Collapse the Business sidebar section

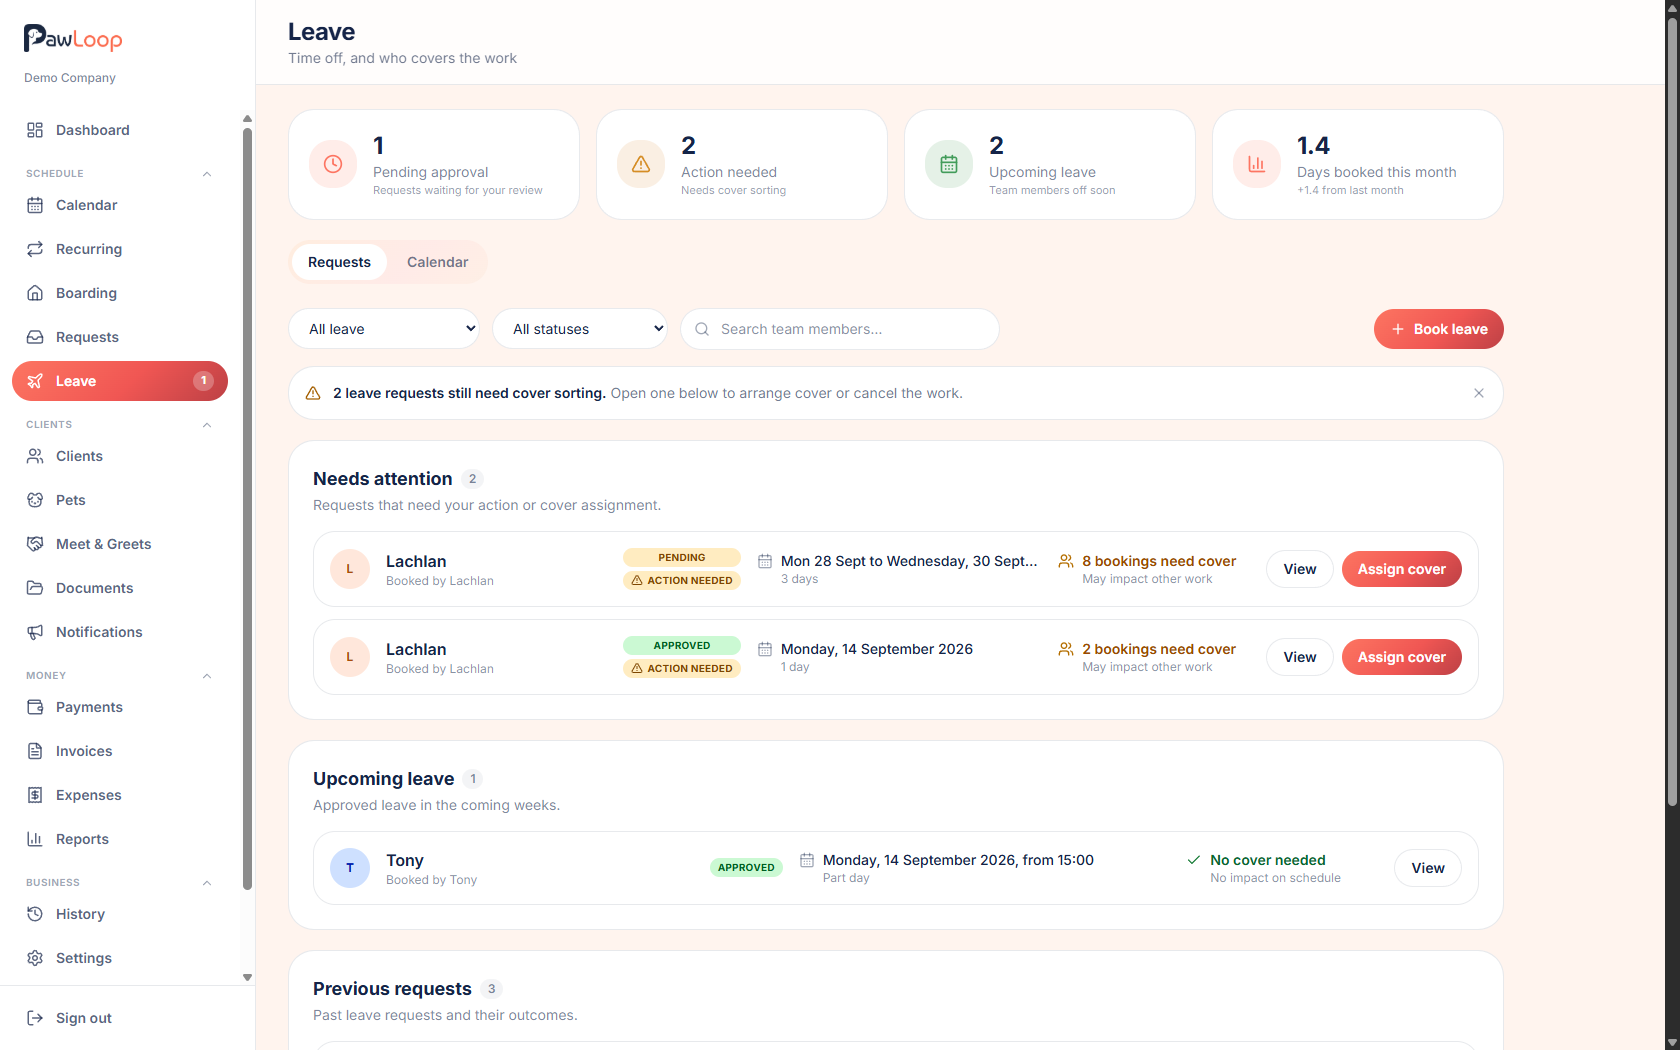207,883
